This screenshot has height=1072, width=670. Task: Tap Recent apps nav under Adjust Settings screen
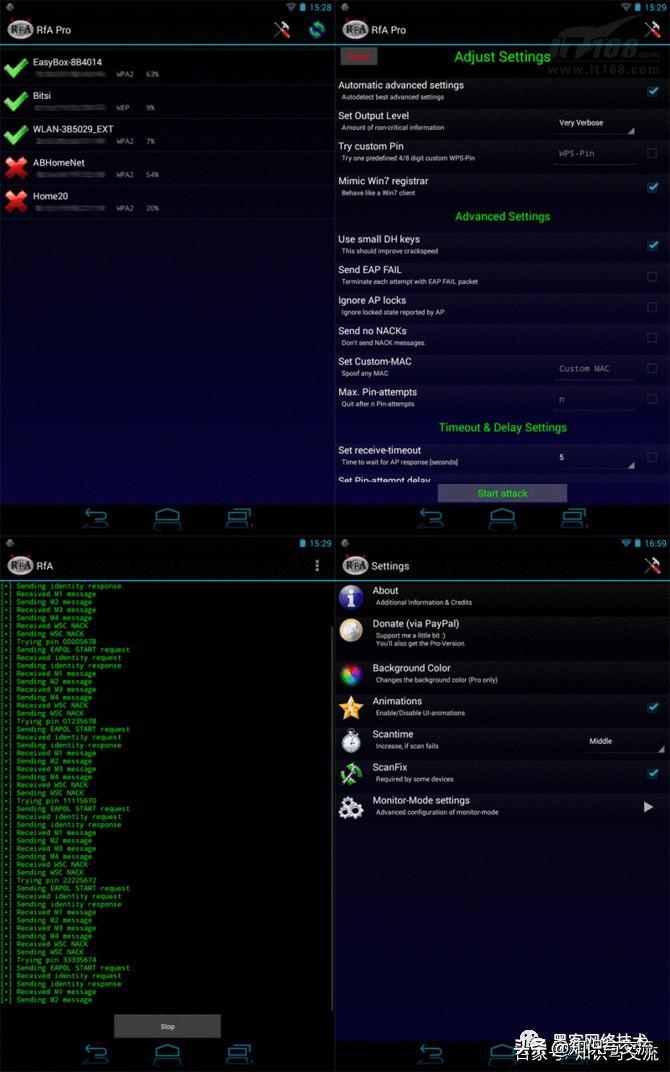click(574, 519)
